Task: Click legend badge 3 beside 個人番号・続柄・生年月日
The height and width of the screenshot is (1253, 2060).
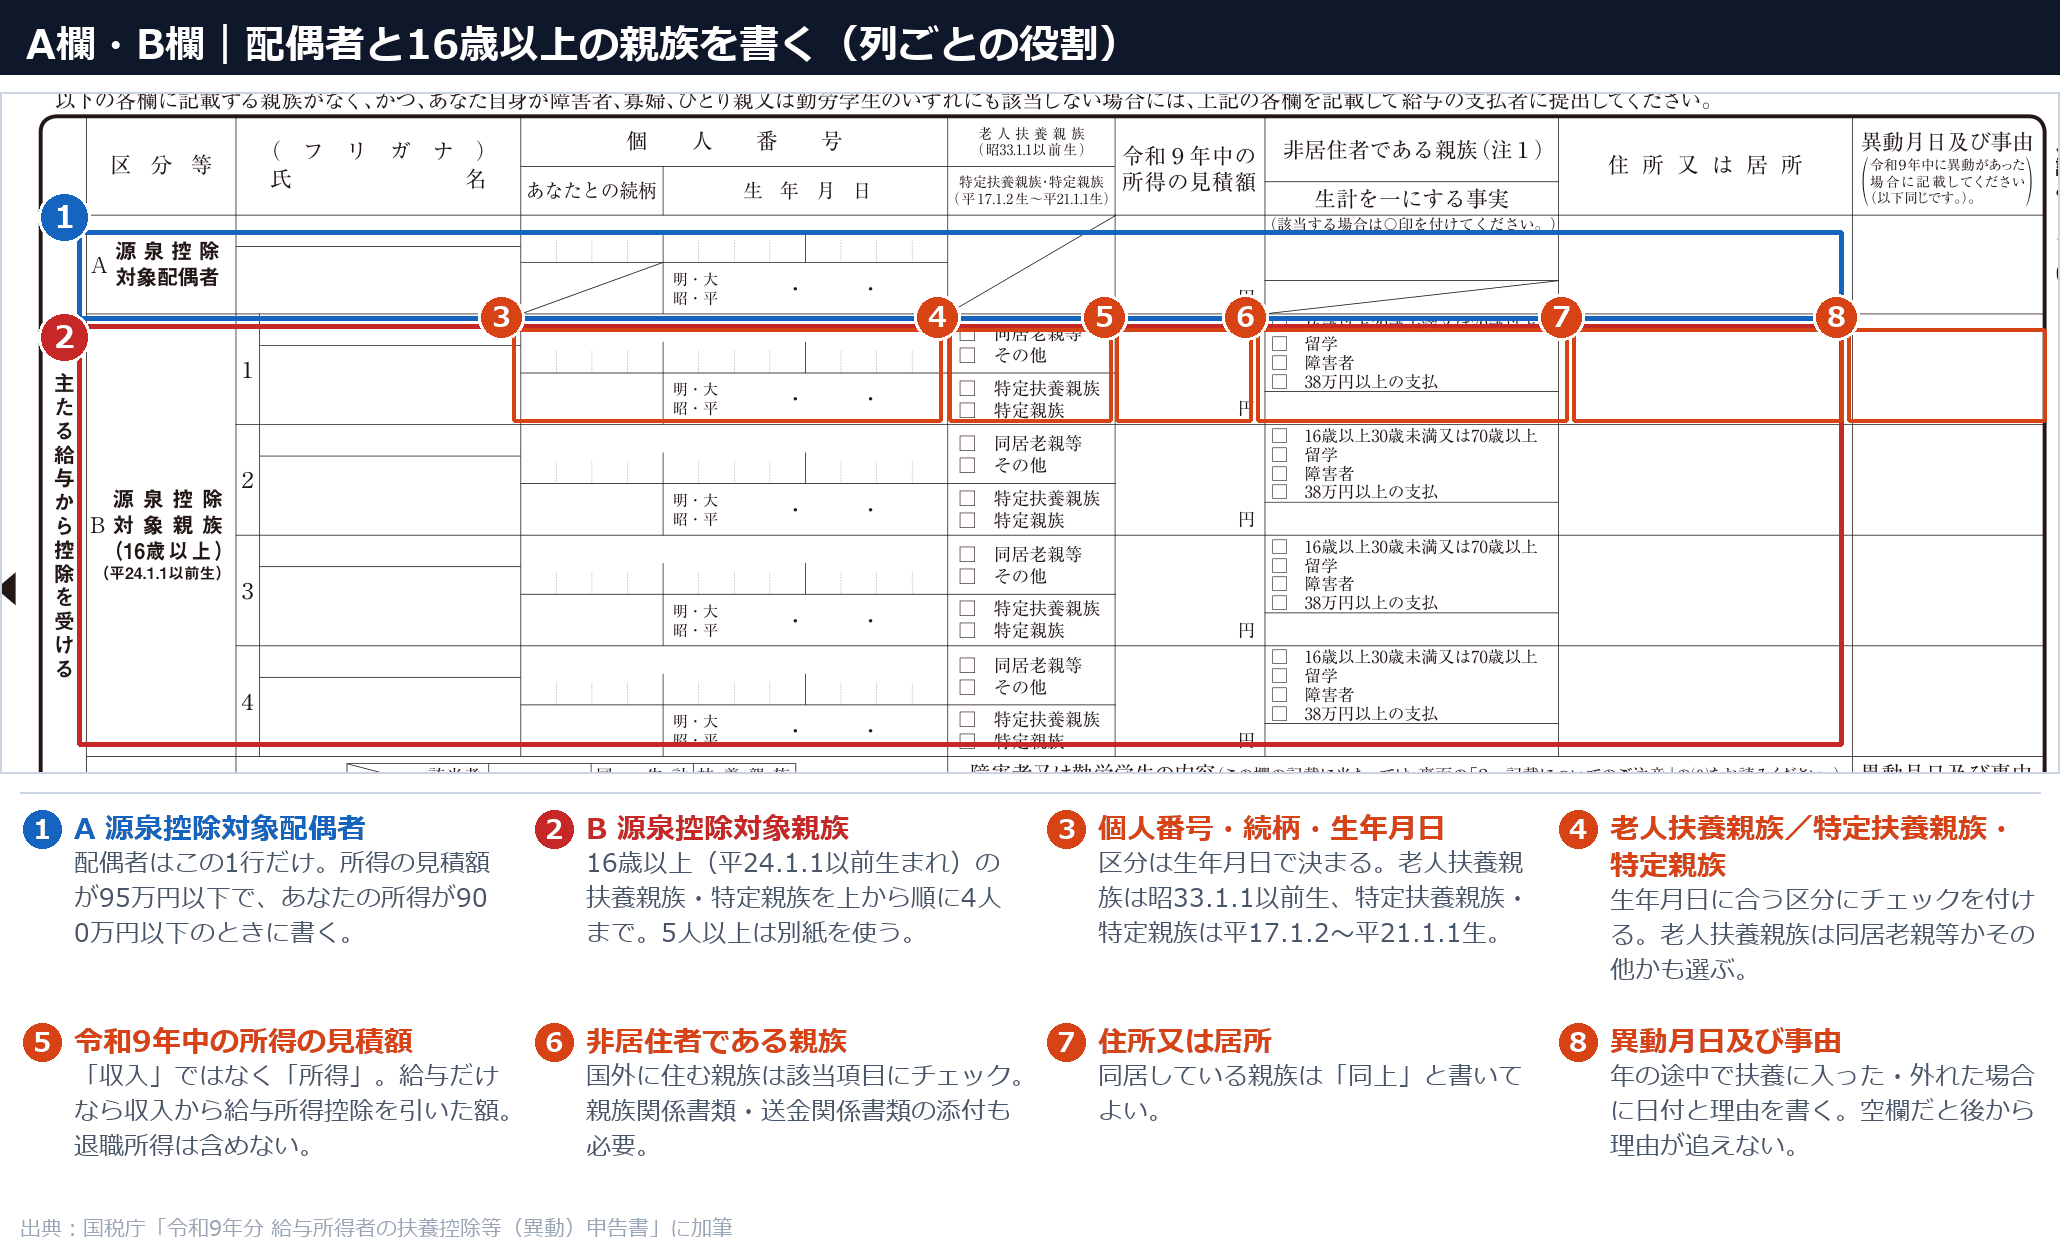Action: (1066, 829)
